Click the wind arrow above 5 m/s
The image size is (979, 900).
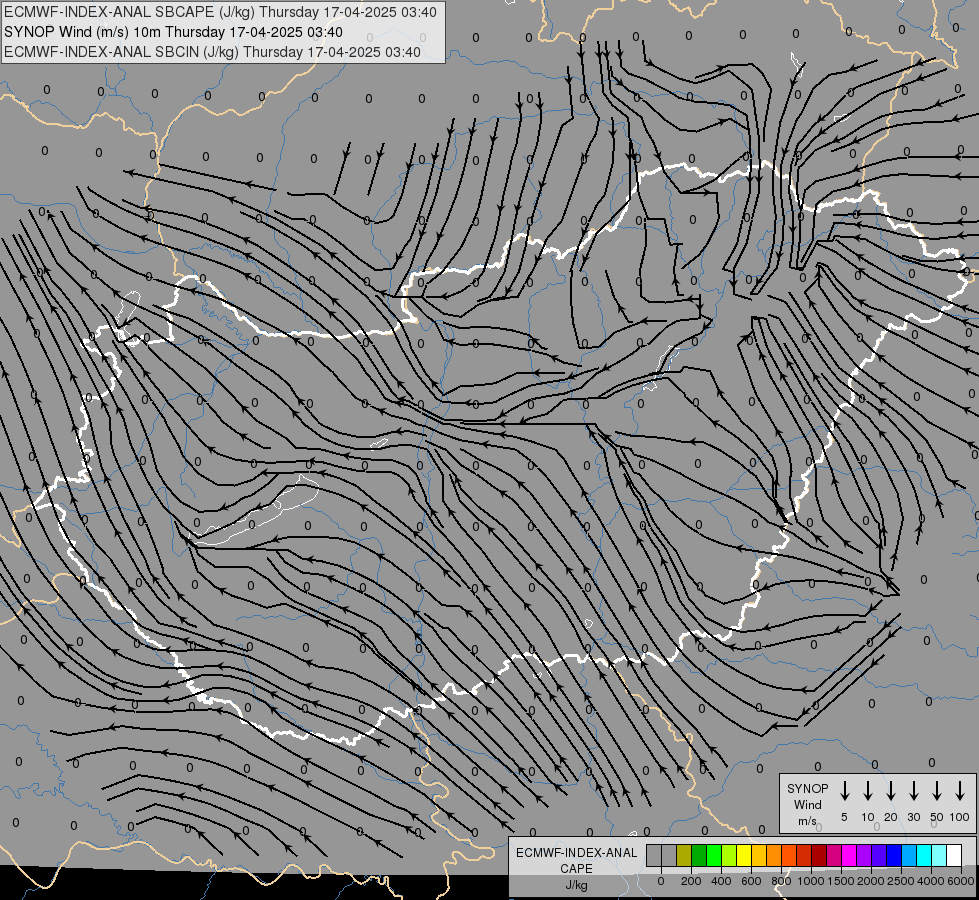tap(845, 791)
